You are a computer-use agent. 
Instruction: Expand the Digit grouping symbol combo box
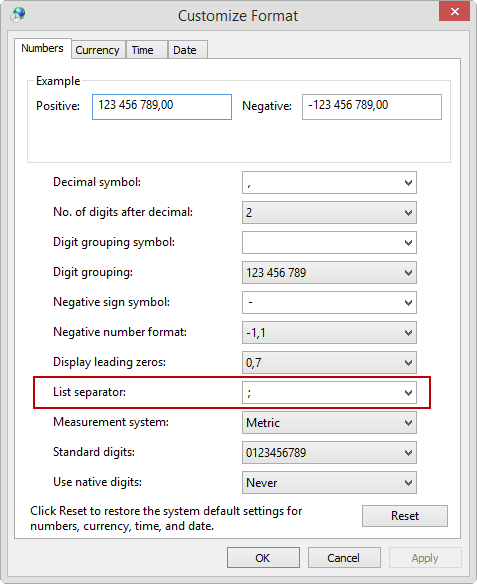[x=329, y=242]
